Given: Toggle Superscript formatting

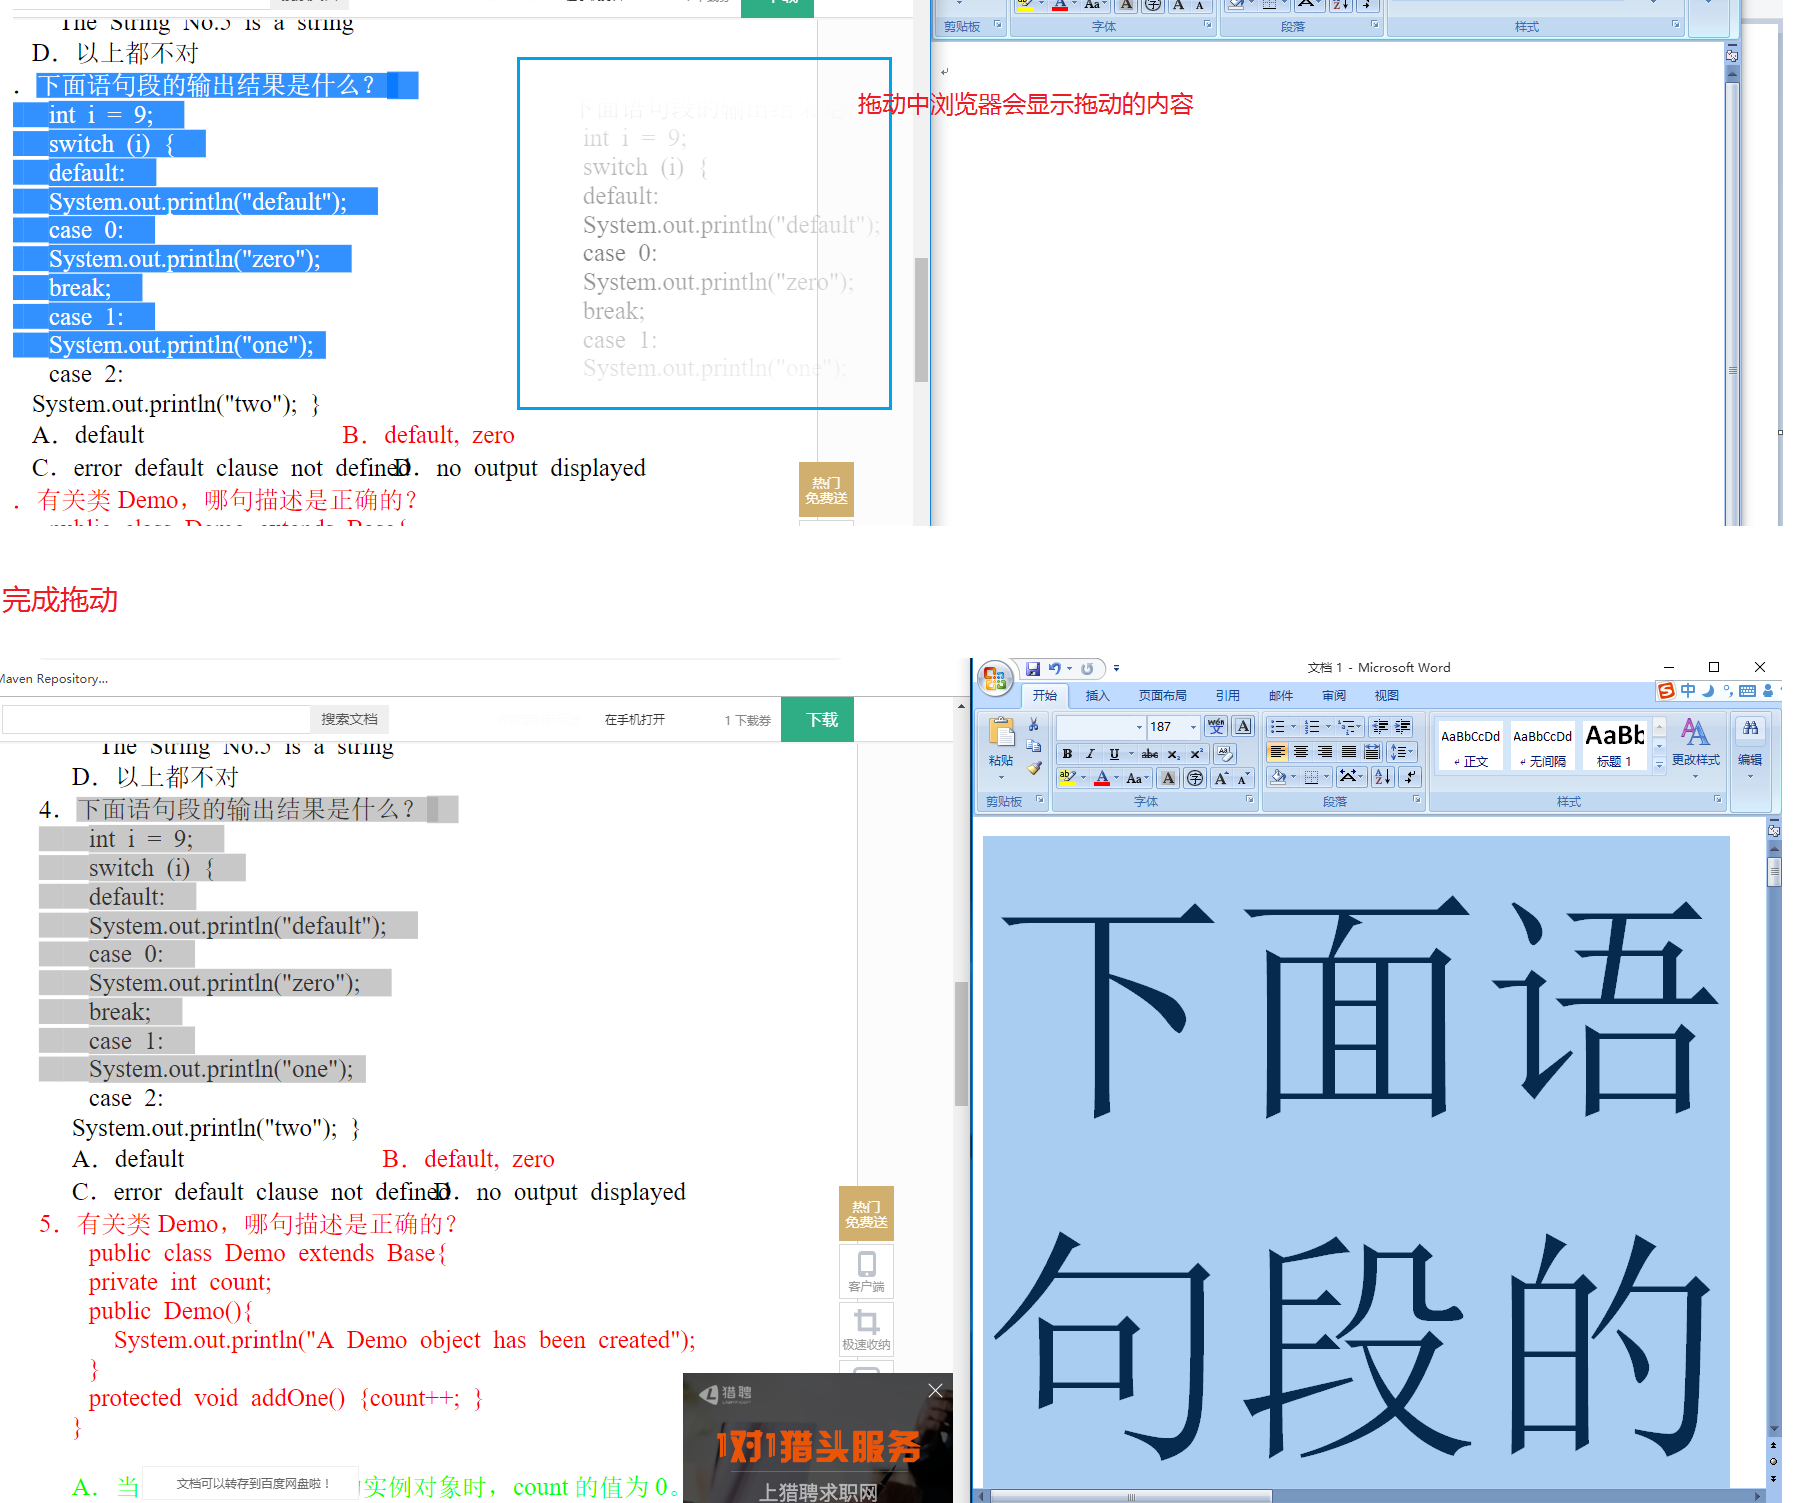Looking at the screenshot, I should pos(1196,754).
